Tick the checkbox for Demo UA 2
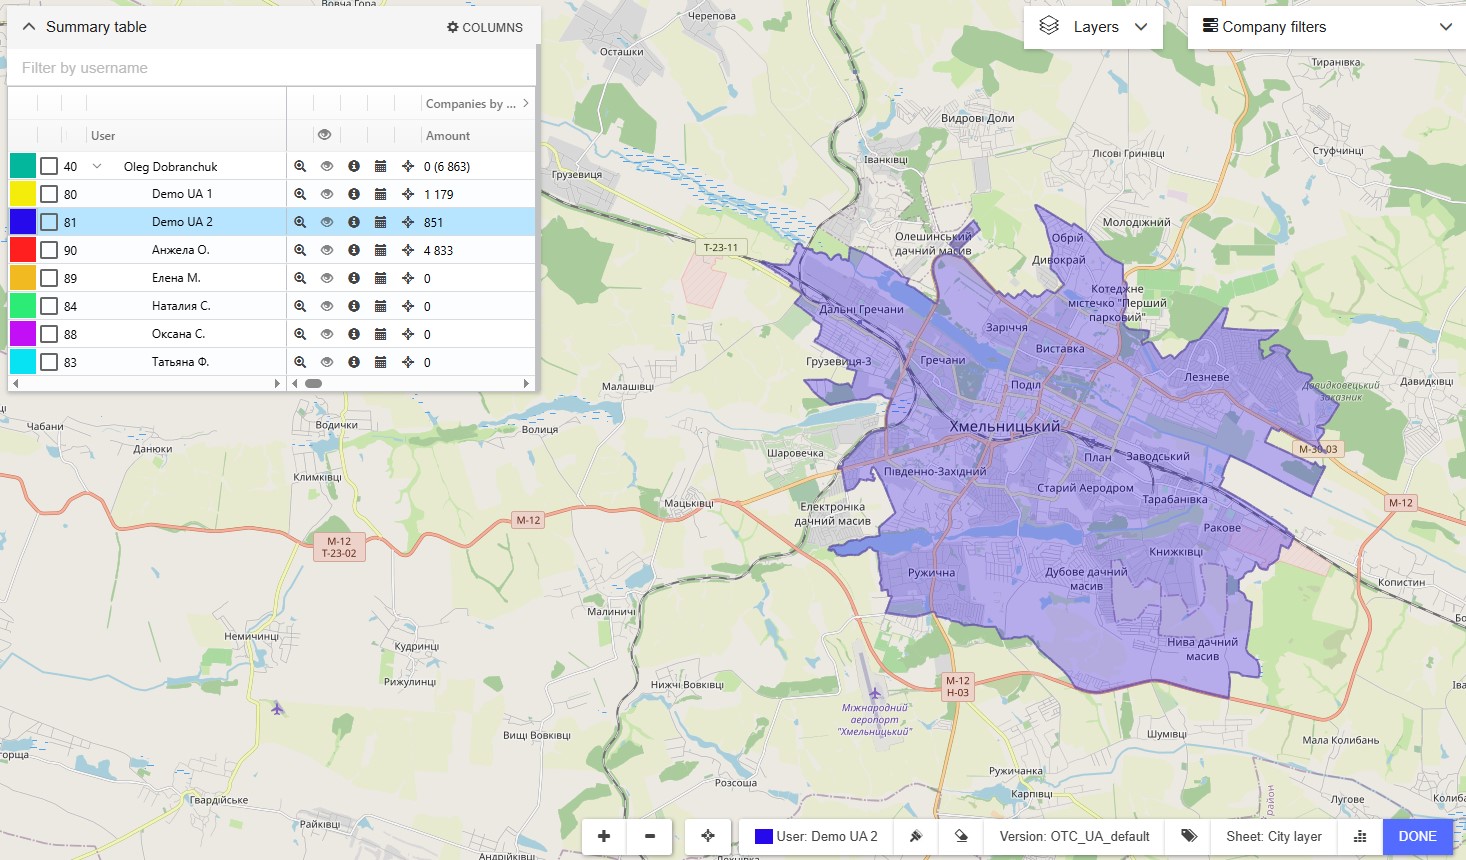Viewport: 1466px width, 860px height. [49, 222]
